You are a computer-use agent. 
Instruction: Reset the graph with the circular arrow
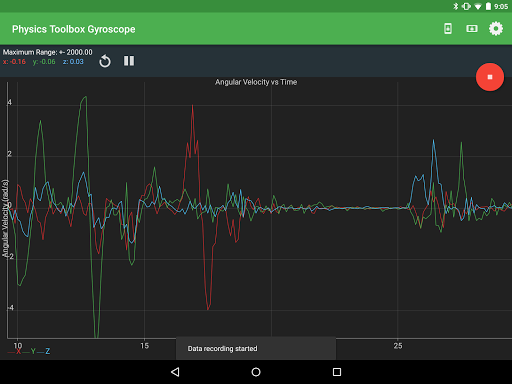(105, 61)
